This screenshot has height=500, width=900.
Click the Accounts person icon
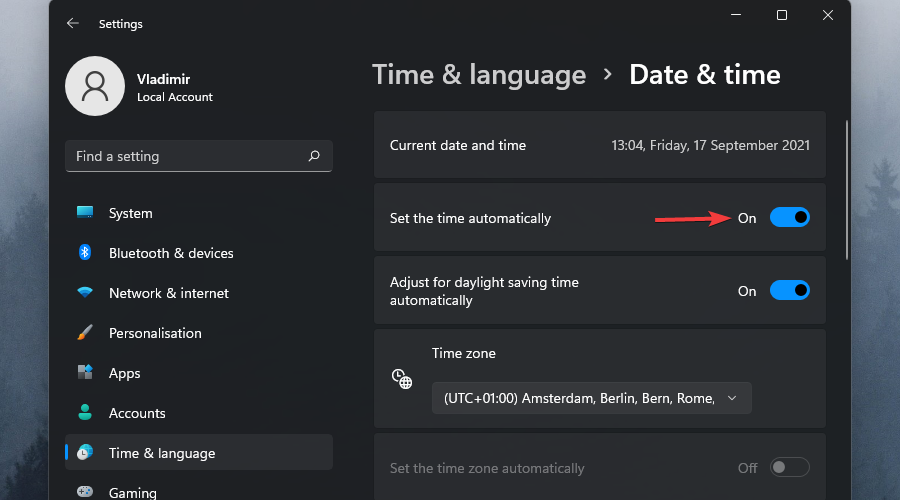tap(85, 413)
